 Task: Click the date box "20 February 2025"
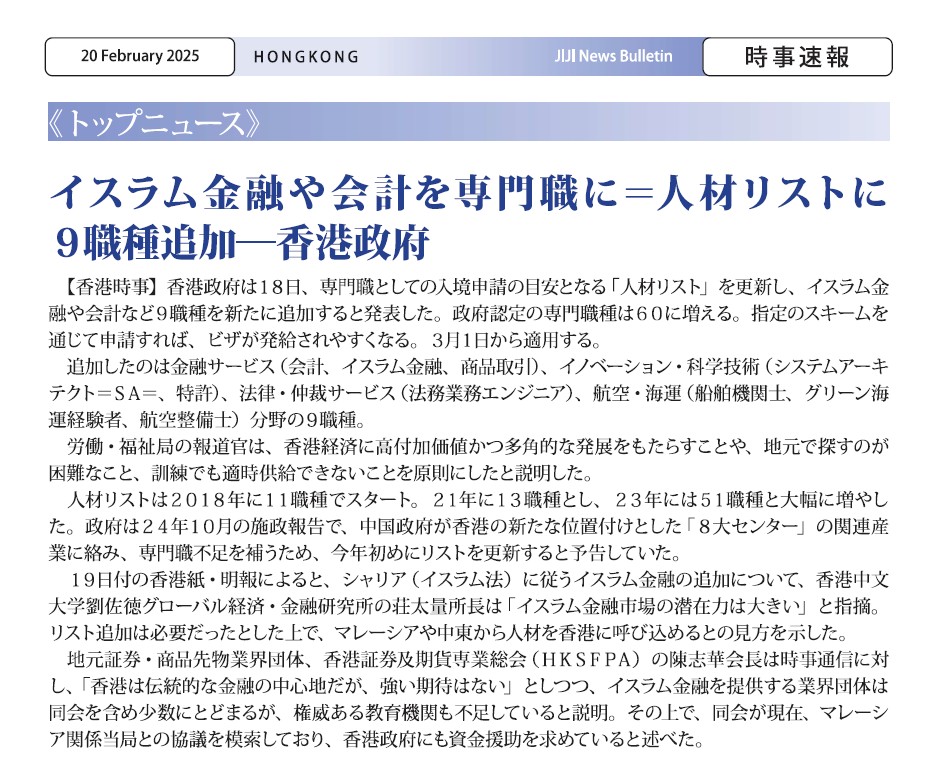point(140,56)
